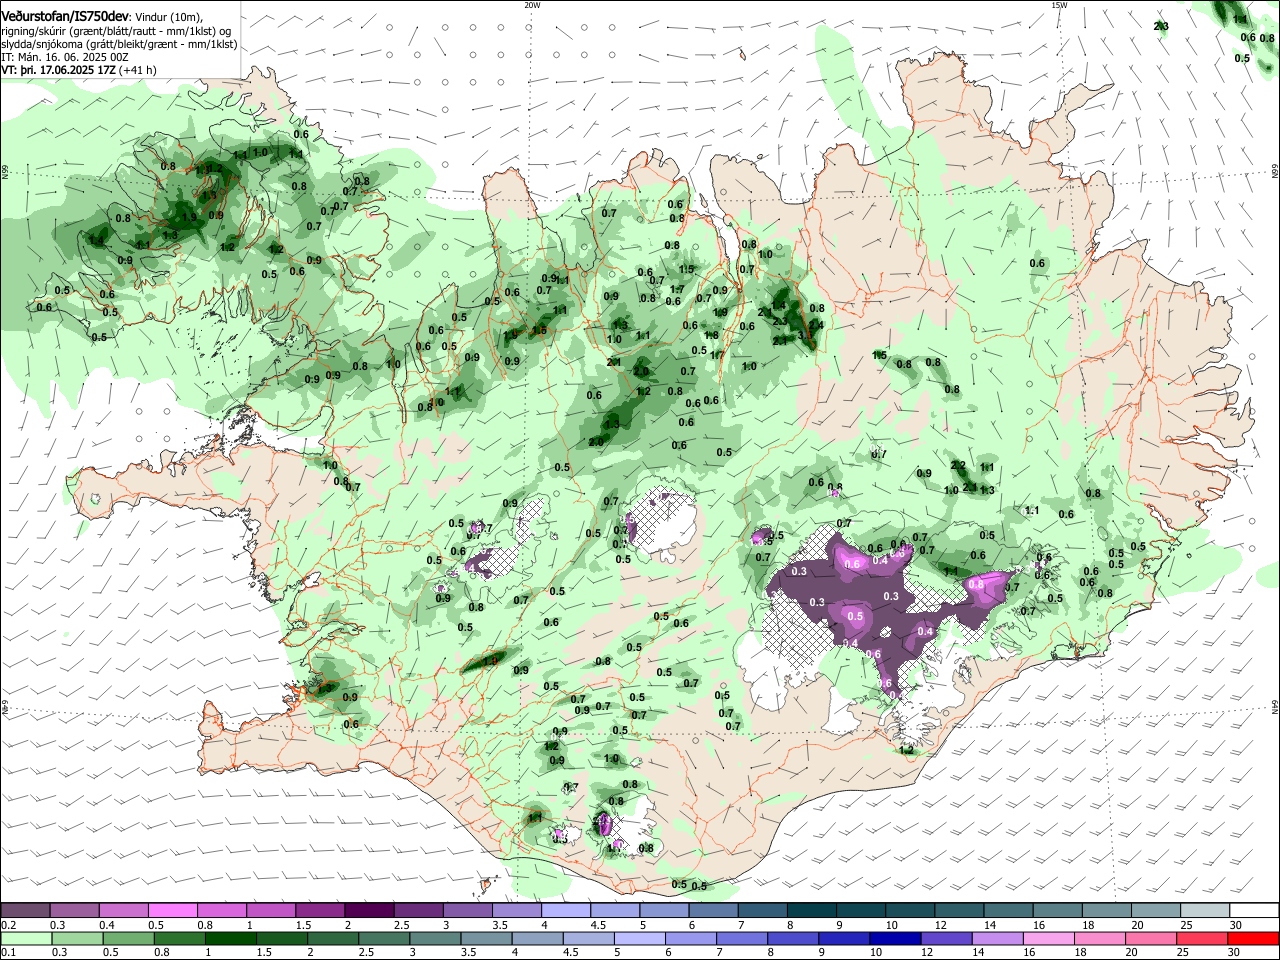1280x960 pixels.
Task: Click the 3 violet swatch on the snow scale
Action: 467,910
